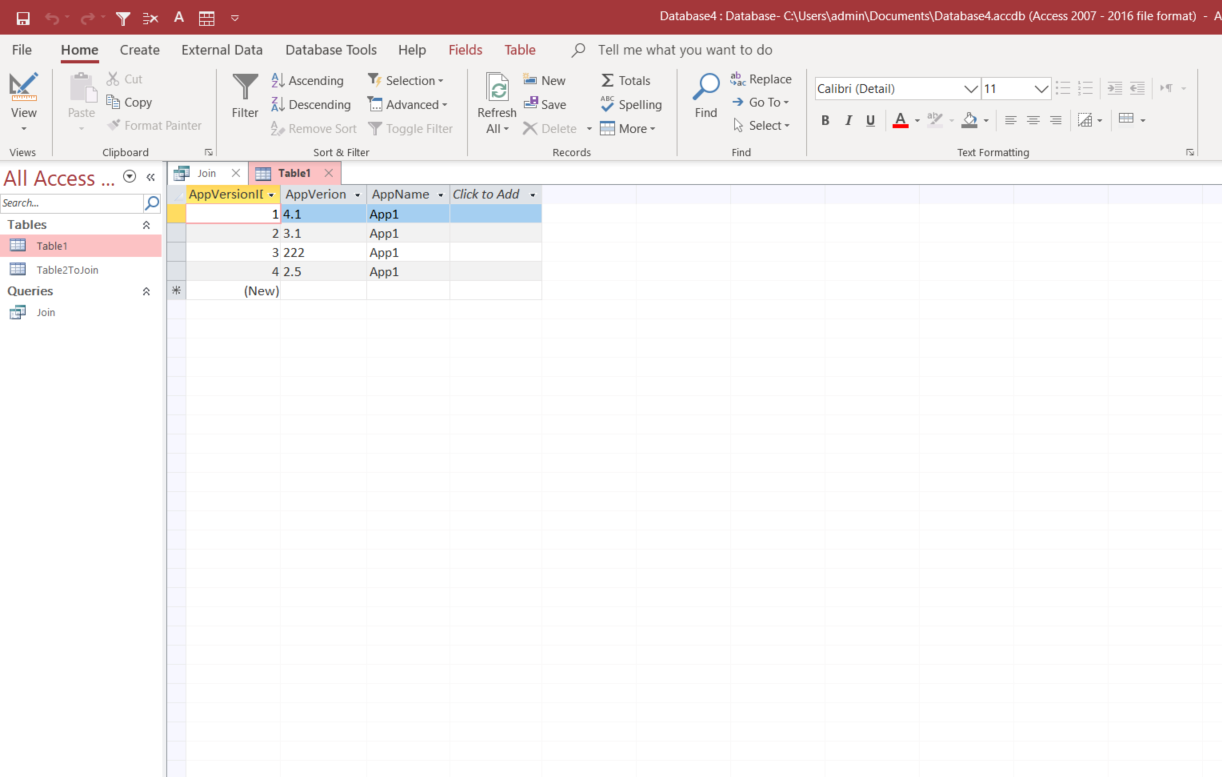Image resolution: width=1222 pixels, height=777 pixels.
Task: Select the new record row selector
Action: (x=176, y=291)
